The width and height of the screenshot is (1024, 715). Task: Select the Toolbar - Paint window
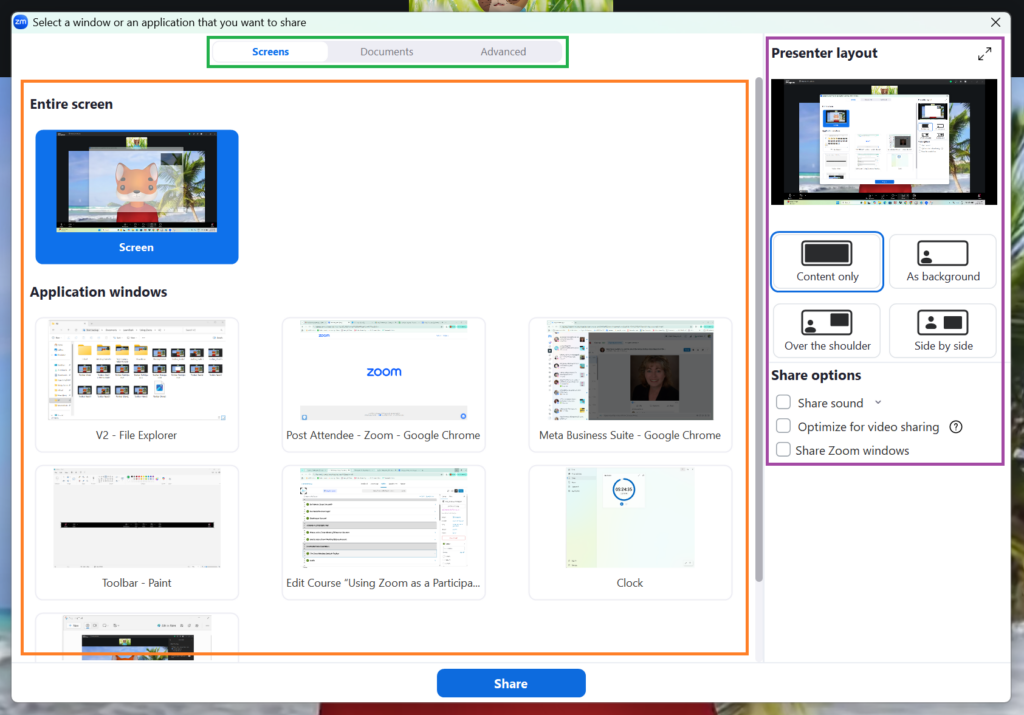click(x=136, y=532)
